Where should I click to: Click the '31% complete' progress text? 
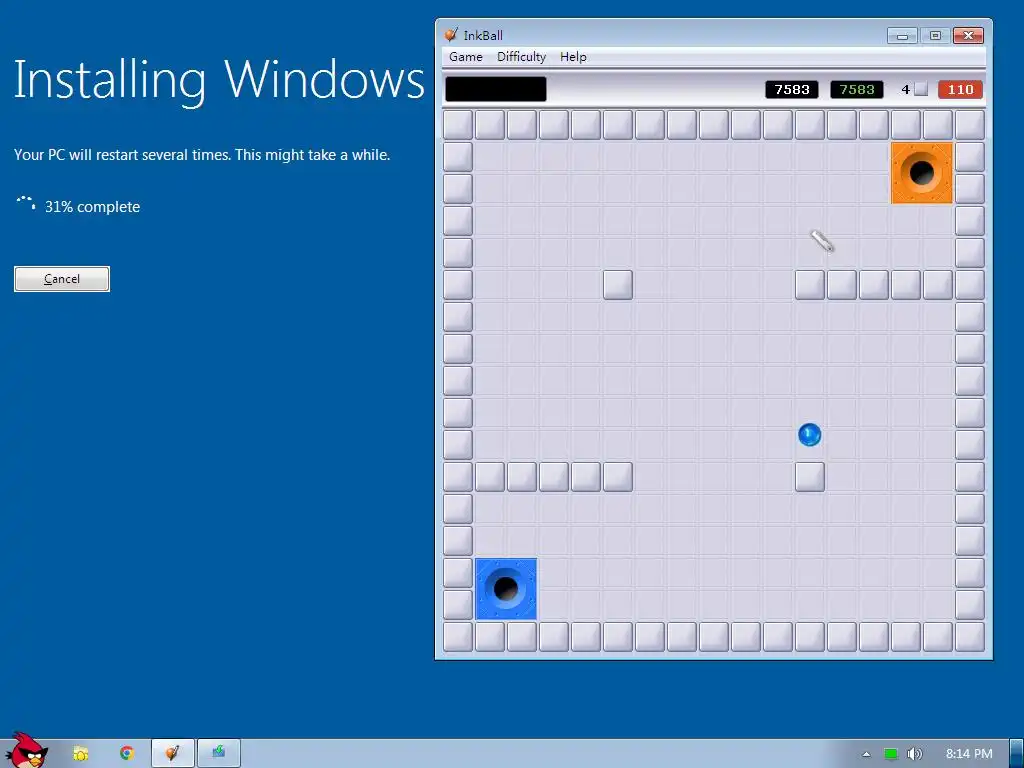tap(92, 207)
